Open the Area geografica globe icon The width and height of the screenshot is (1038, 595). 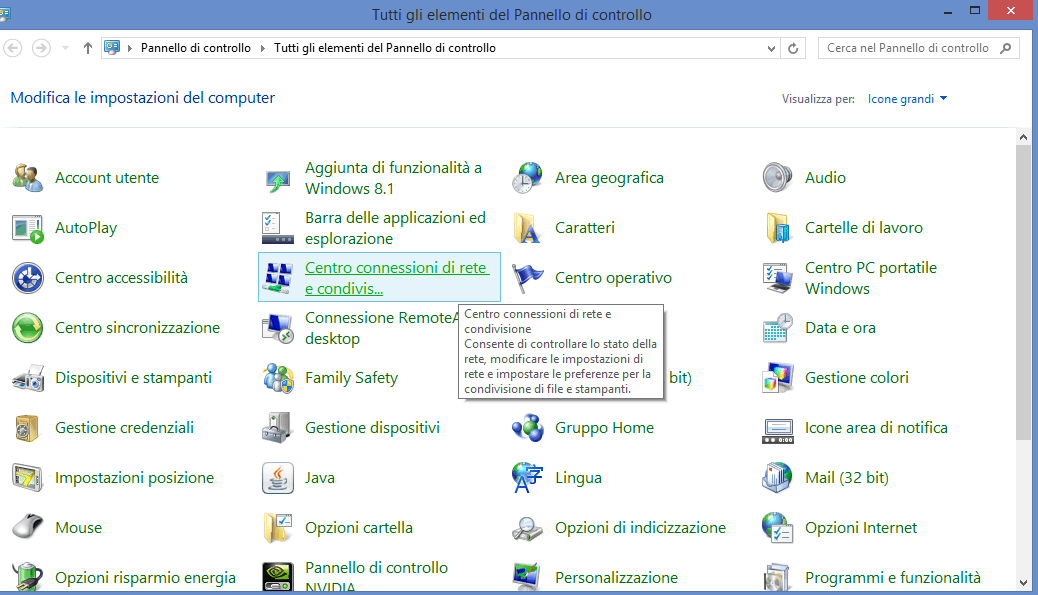click(x=528, y=178)
